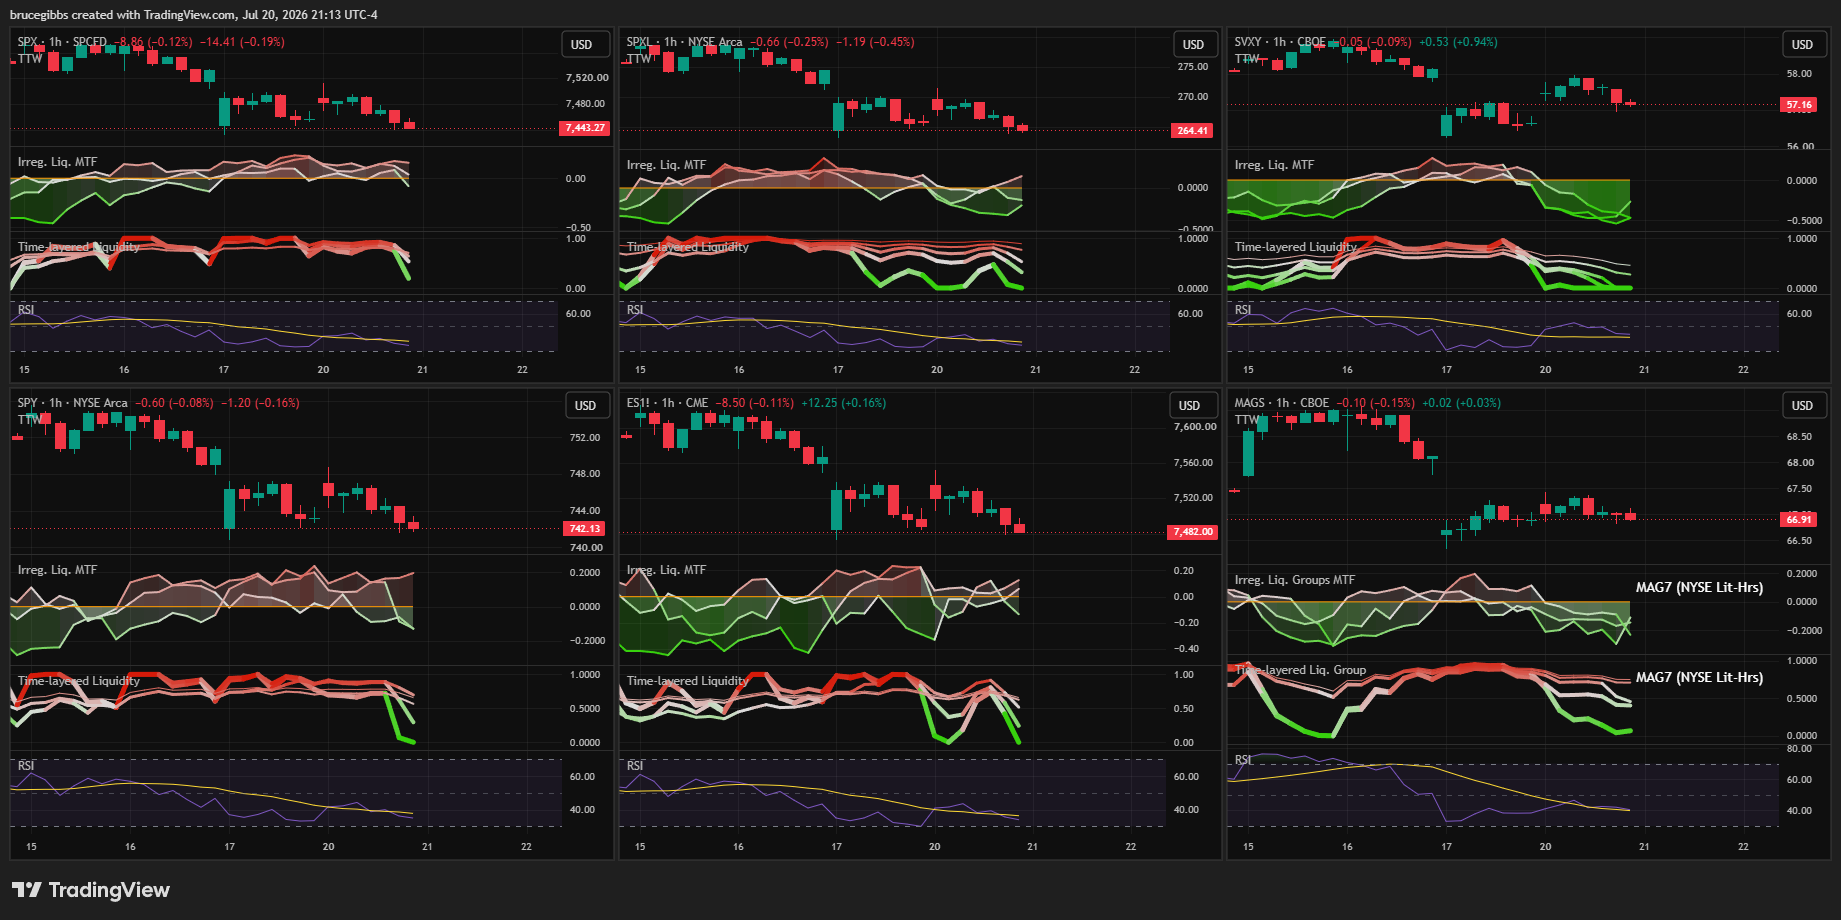The width and height of the screenshot is (1841, 920).
Task: Select the RSI label in ES1! chart
Action: point(635,766)
